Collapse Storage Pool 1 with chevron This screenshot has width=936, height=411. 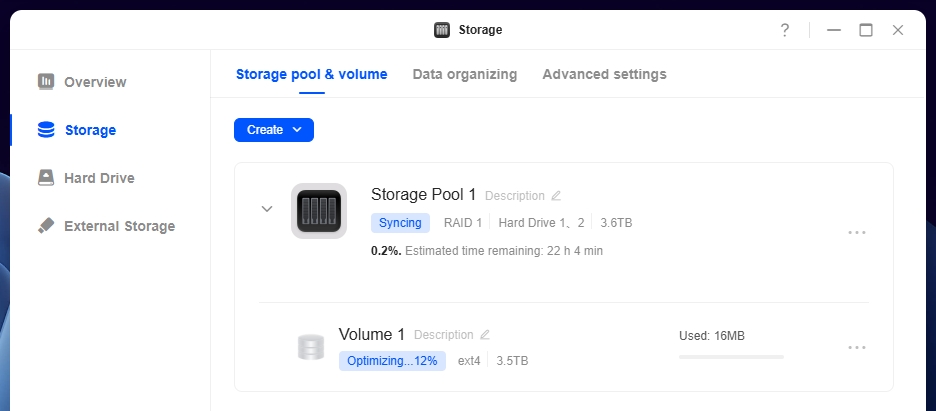coord(267,209)
